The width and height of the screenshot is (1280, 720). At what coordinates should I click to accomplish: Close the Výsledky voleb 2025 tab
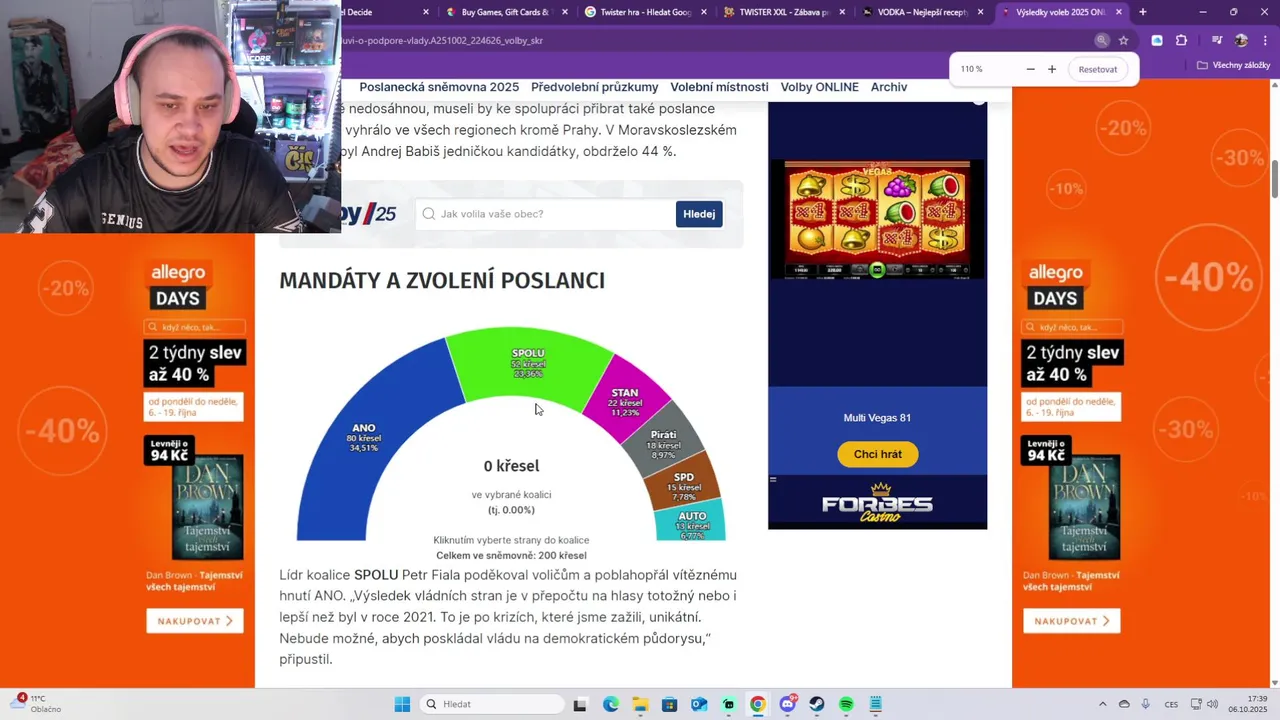(1119, 12)
